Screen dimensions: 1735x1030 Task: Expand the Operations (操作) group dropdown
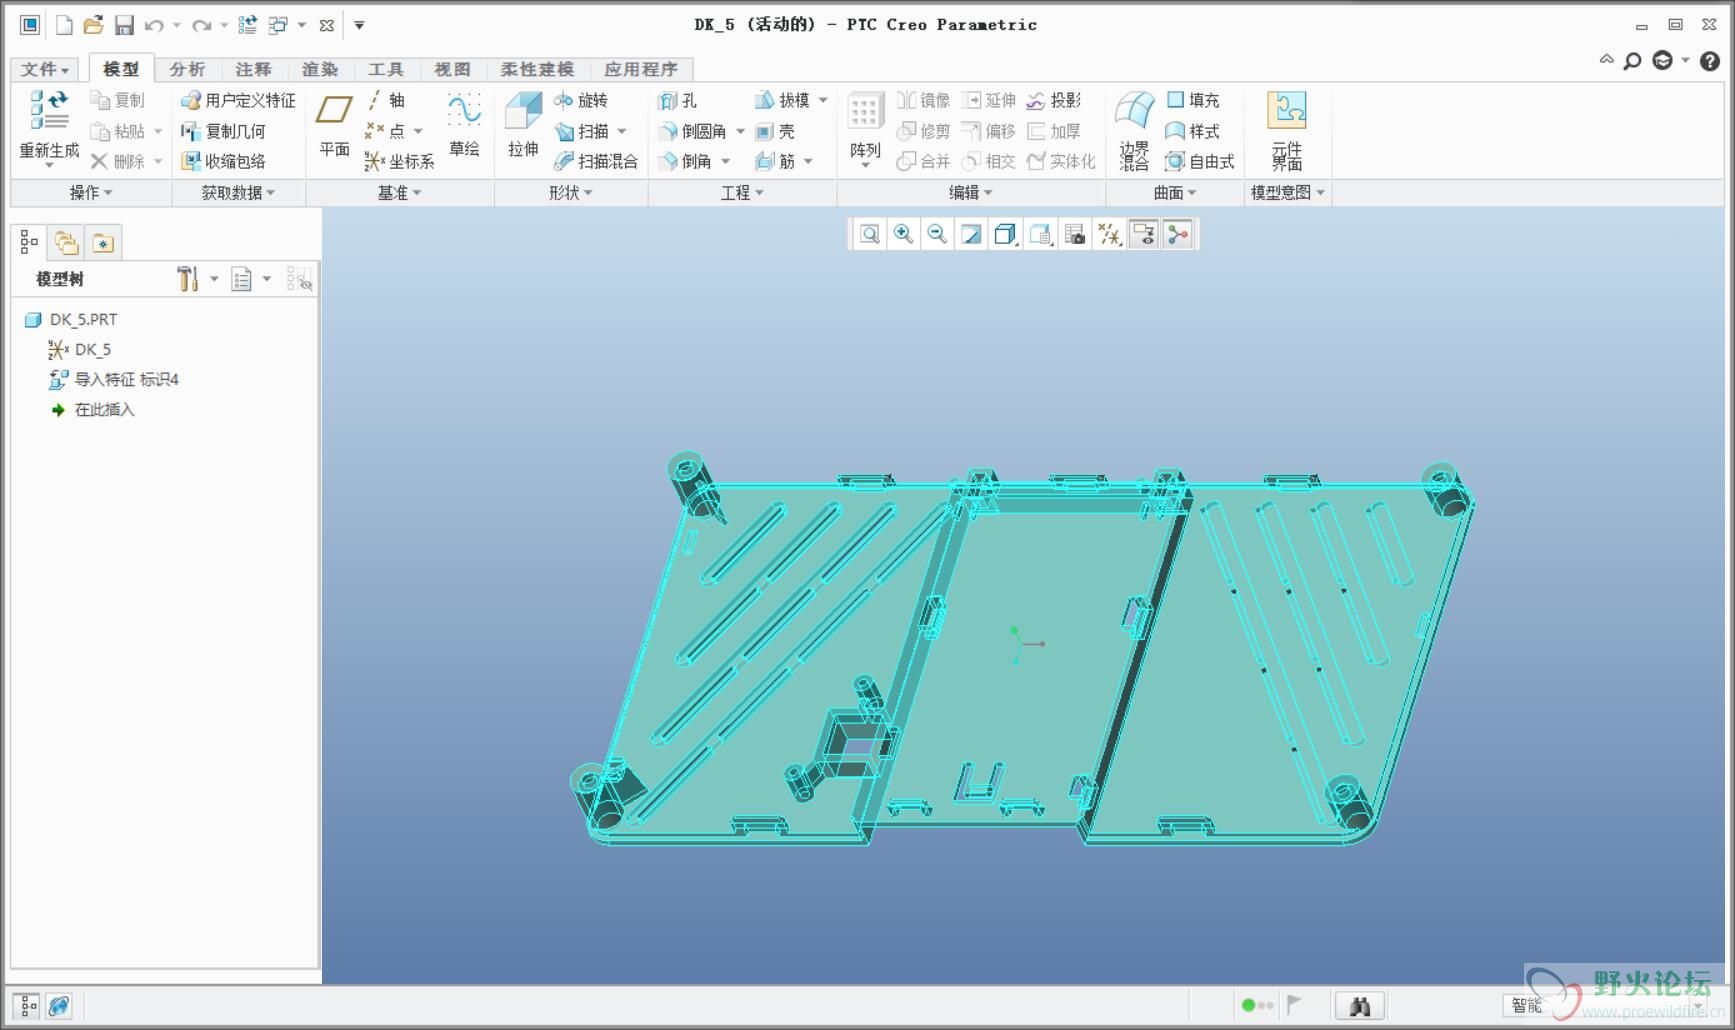pos(91,192)
